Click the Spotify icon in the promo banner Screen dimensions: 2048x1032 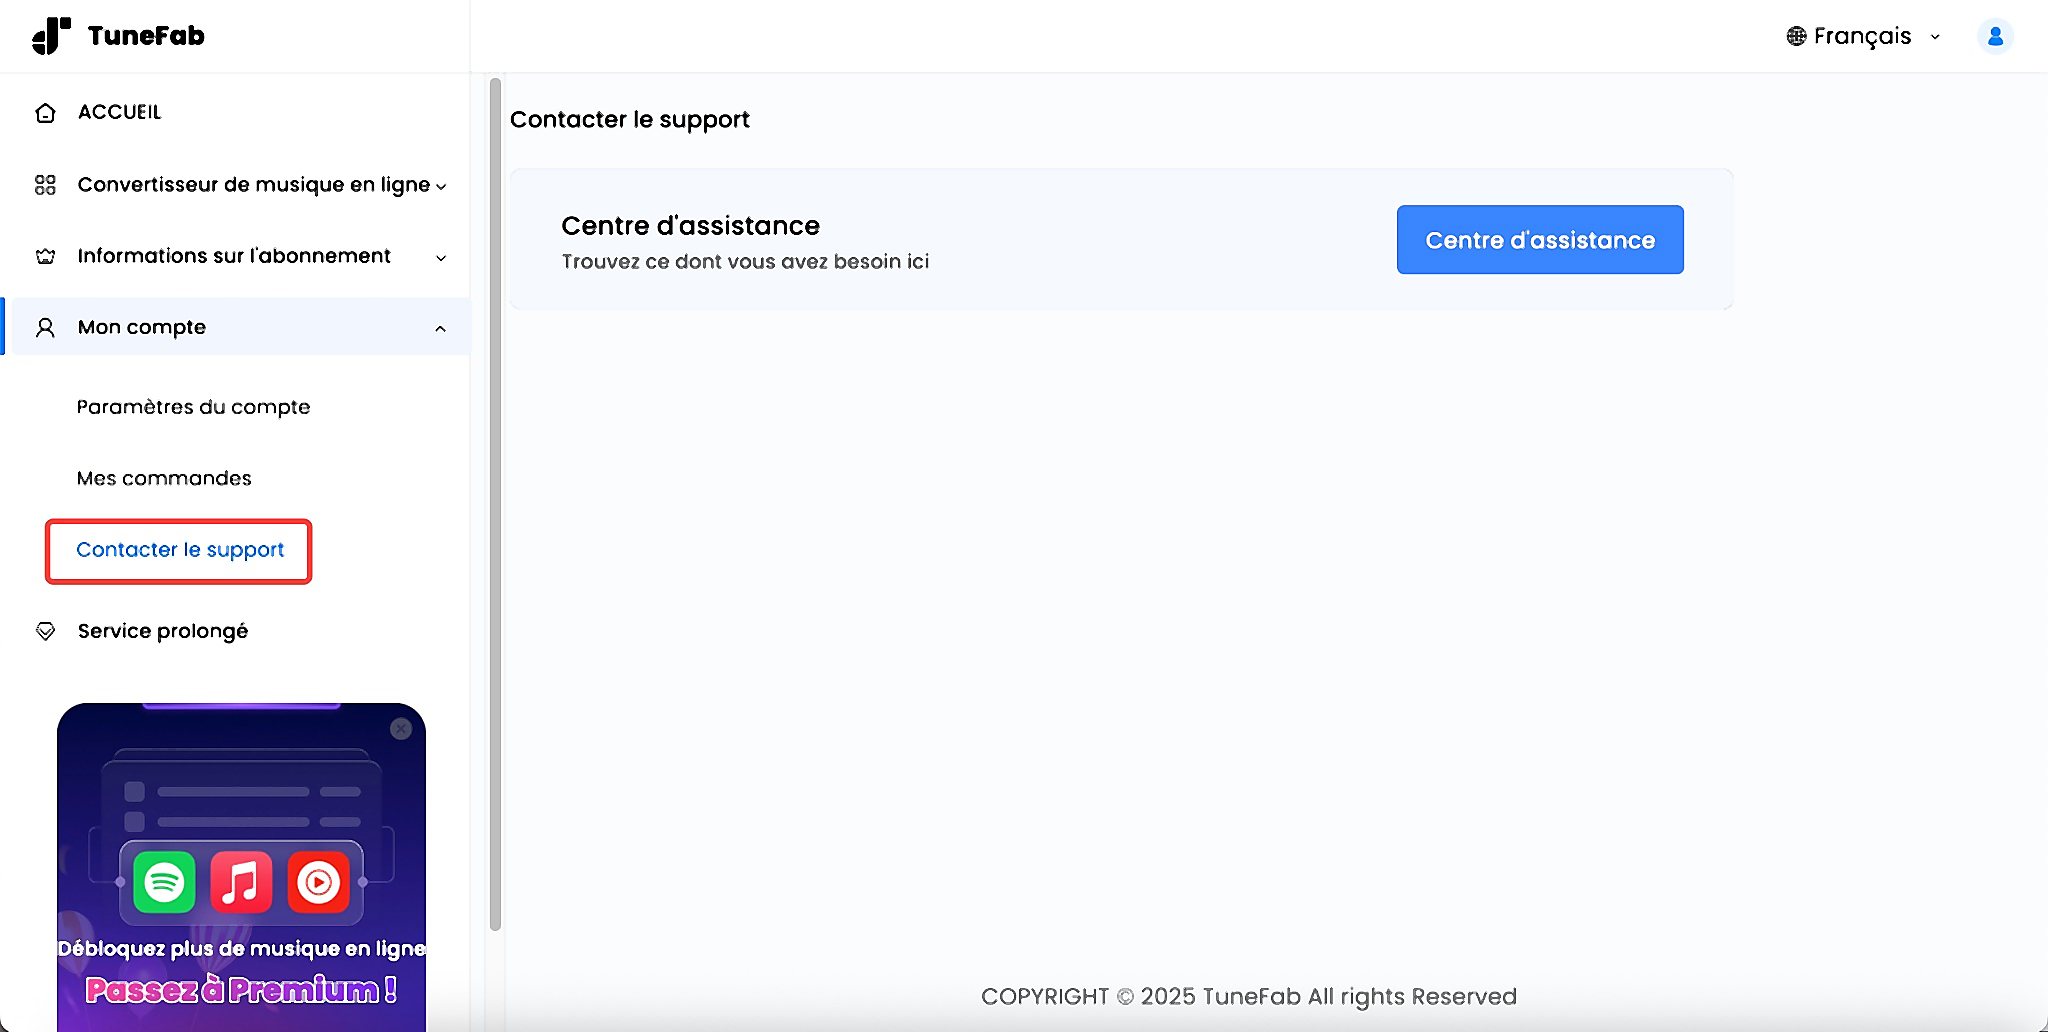click(x=164, y=881)
